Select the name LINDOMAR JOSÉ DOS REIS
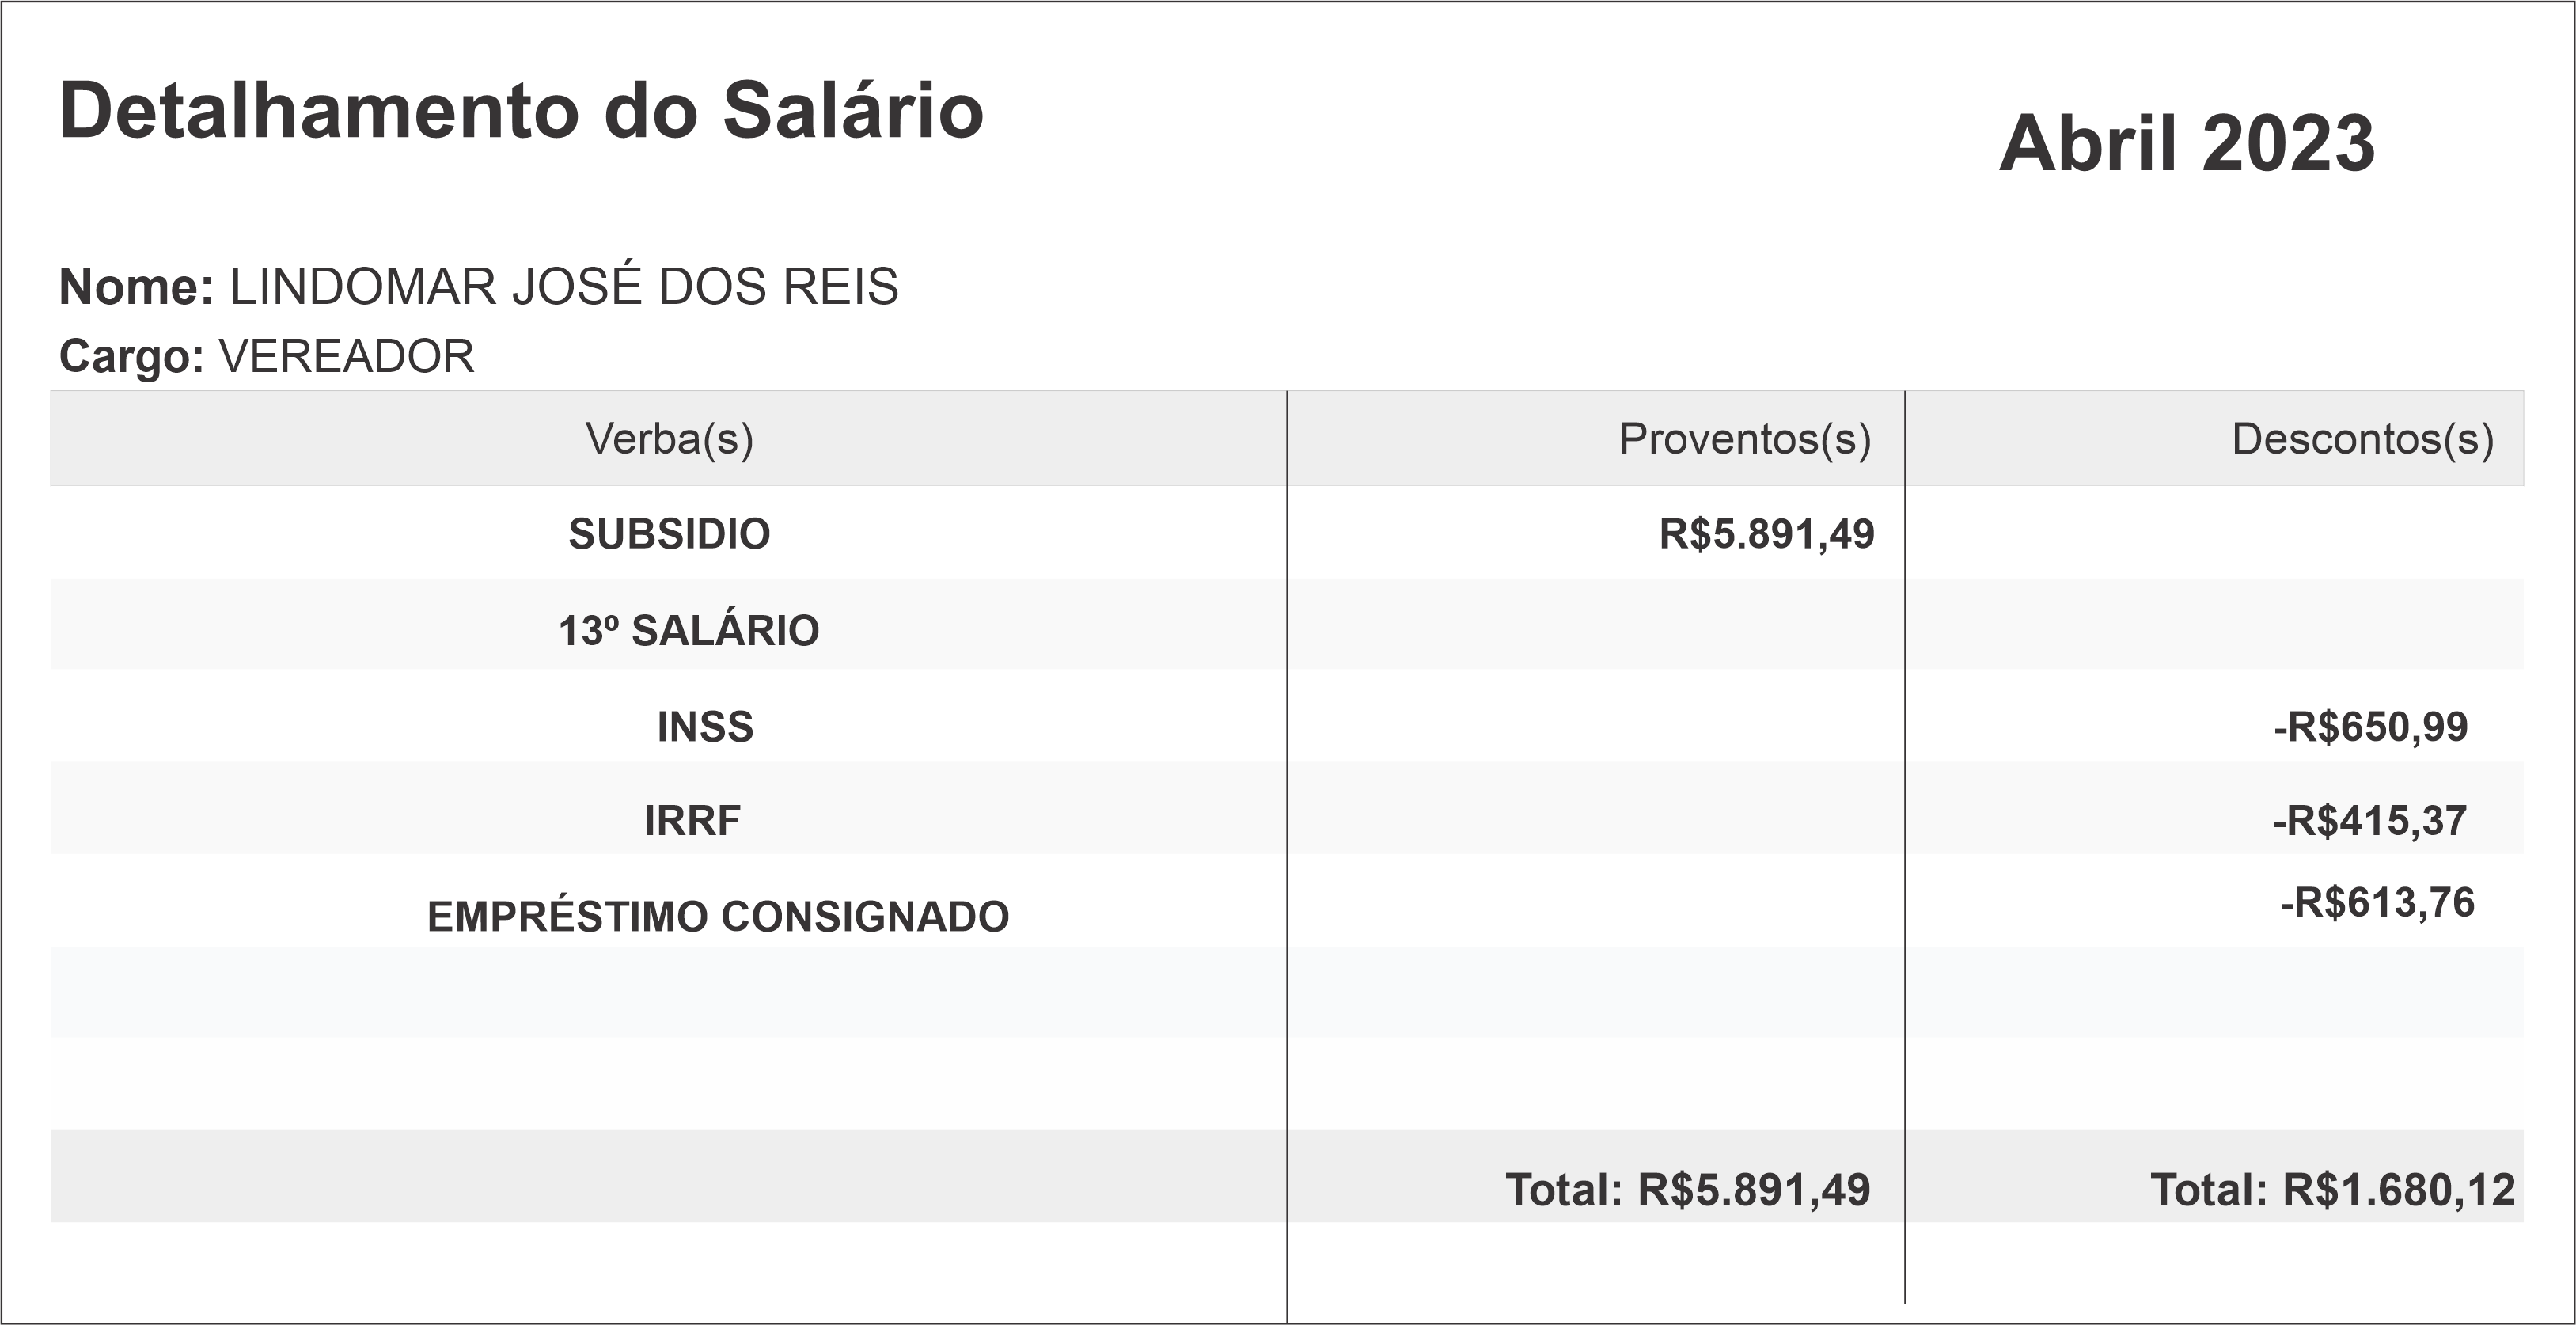Screen dimensions: 2576x1325 coord(564,287)
